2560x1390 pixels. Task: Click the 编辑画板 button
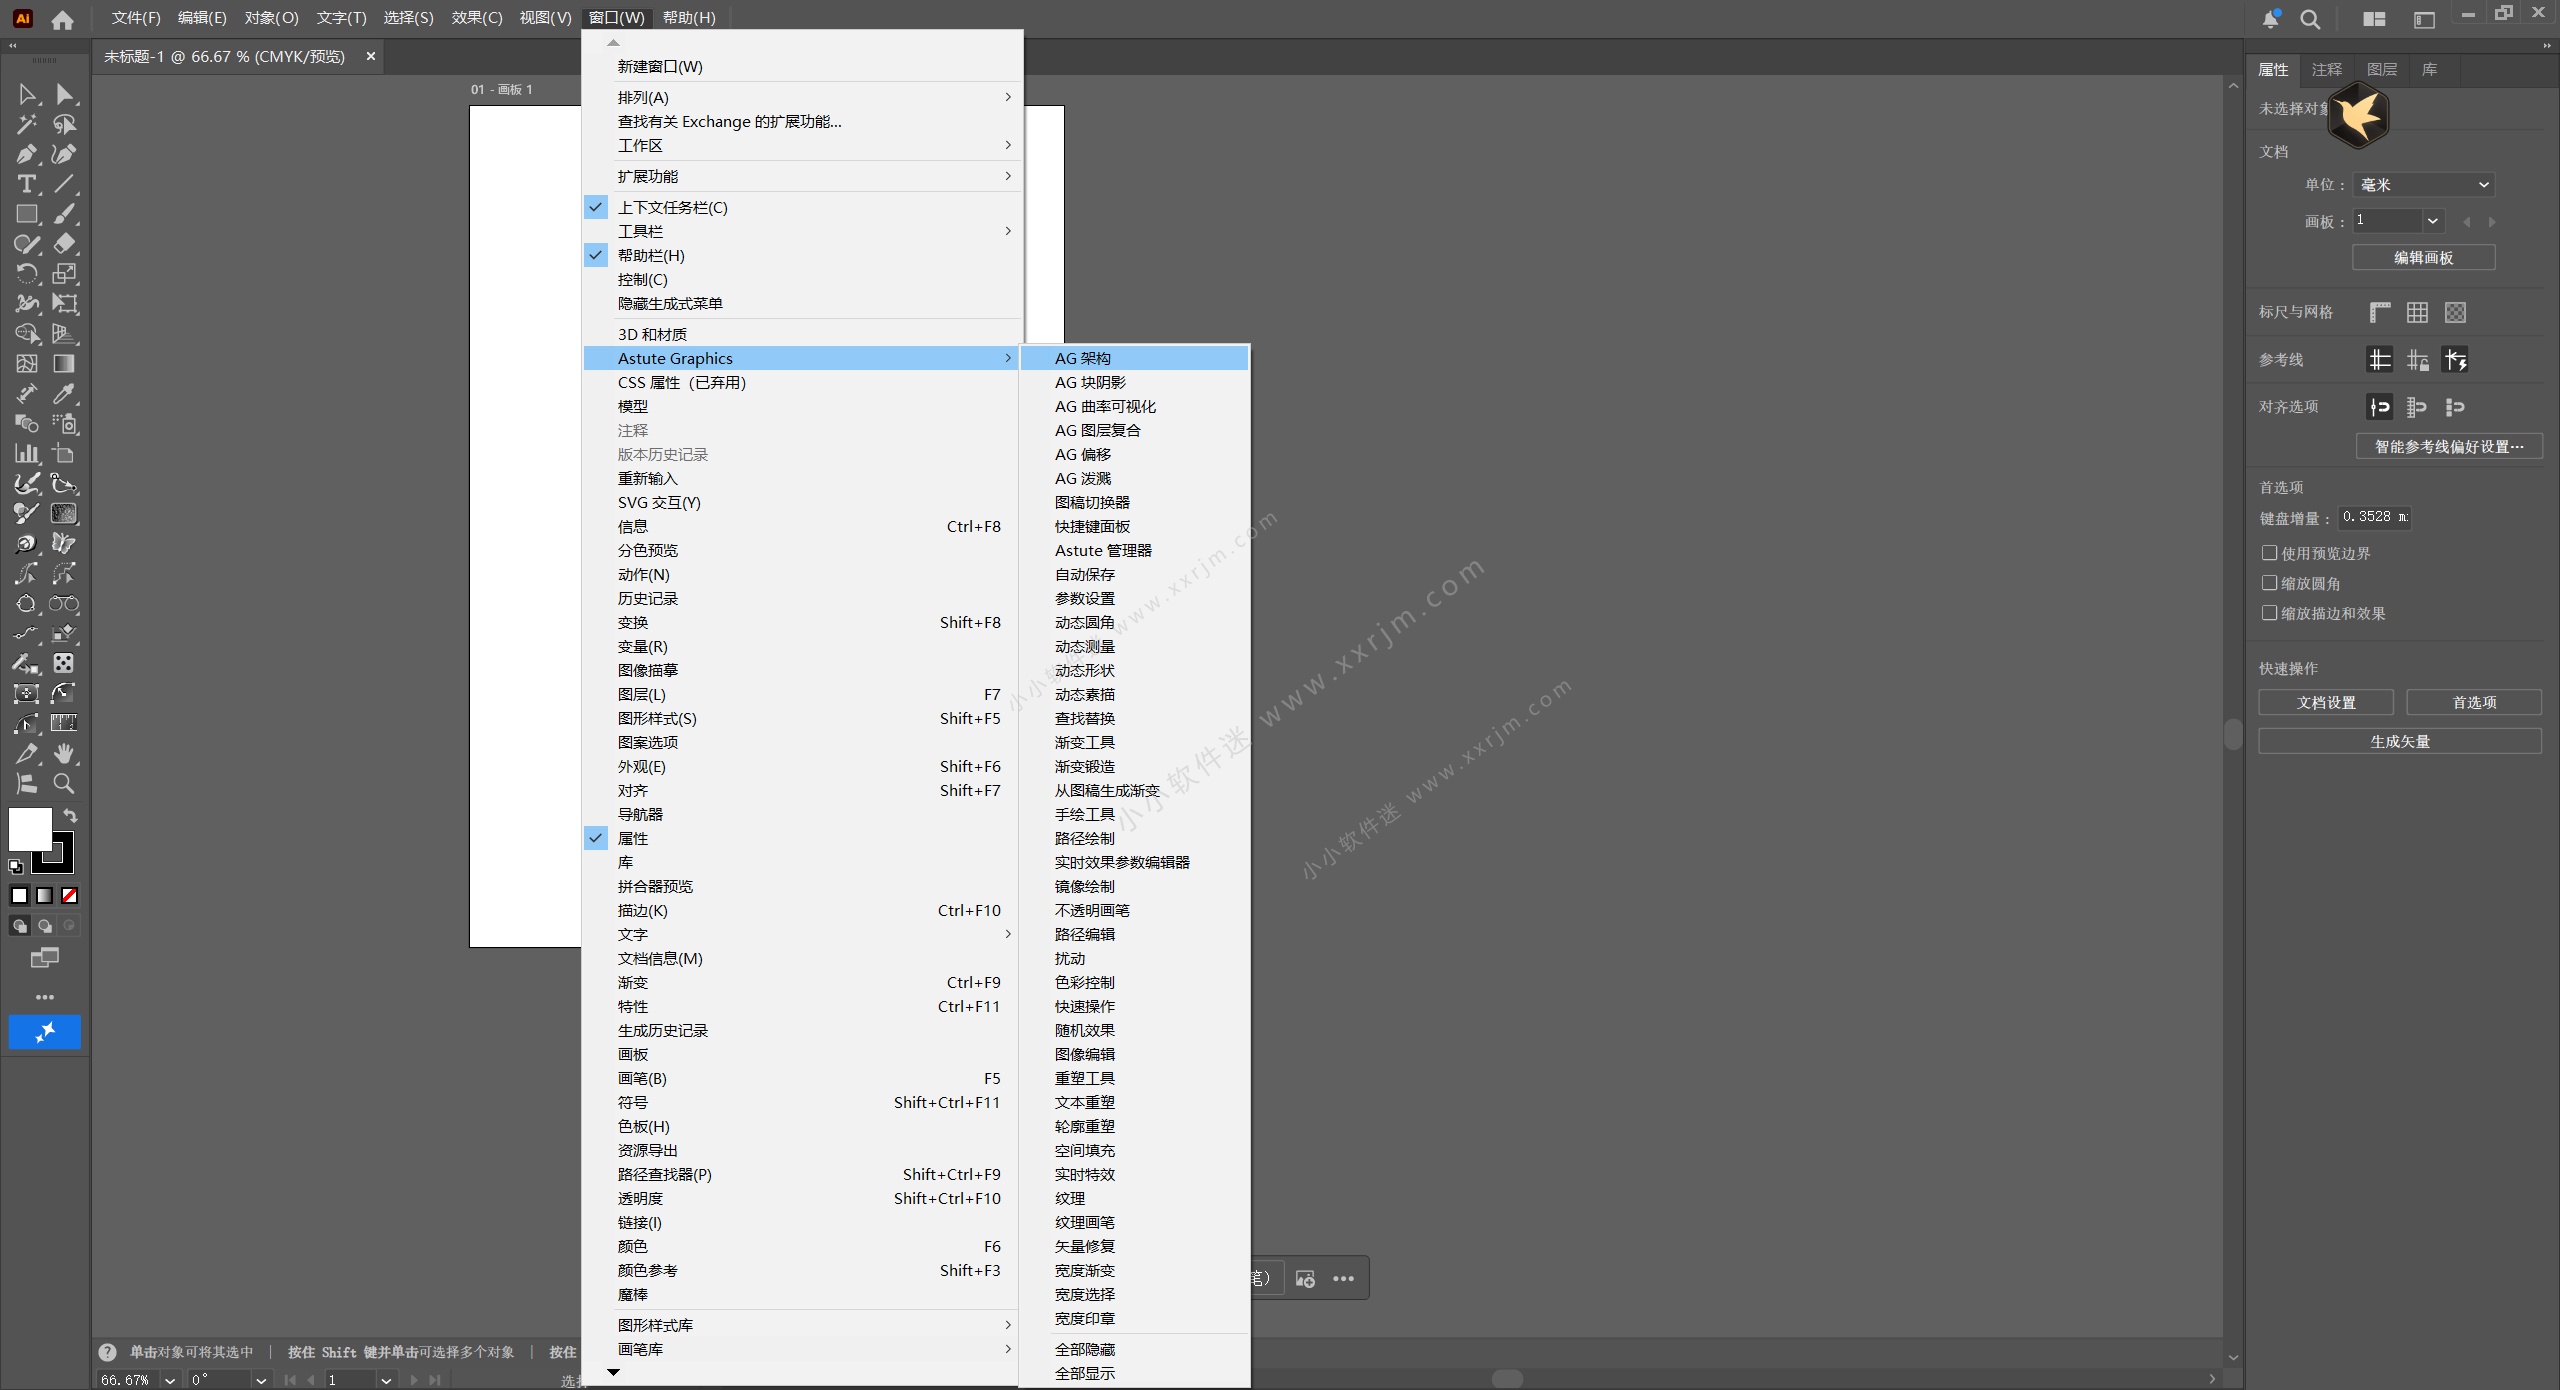(x=2423, y=258)
